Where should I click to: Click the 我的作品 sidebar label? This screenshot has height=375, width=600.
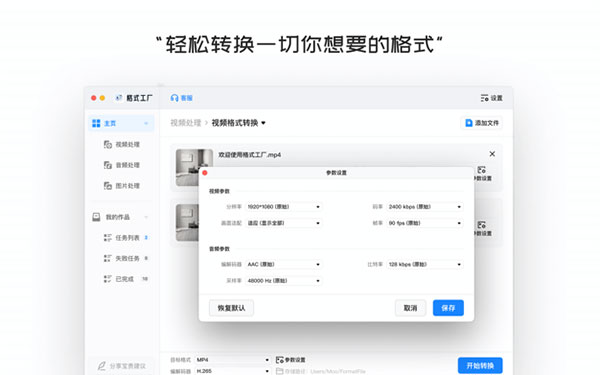117,217
